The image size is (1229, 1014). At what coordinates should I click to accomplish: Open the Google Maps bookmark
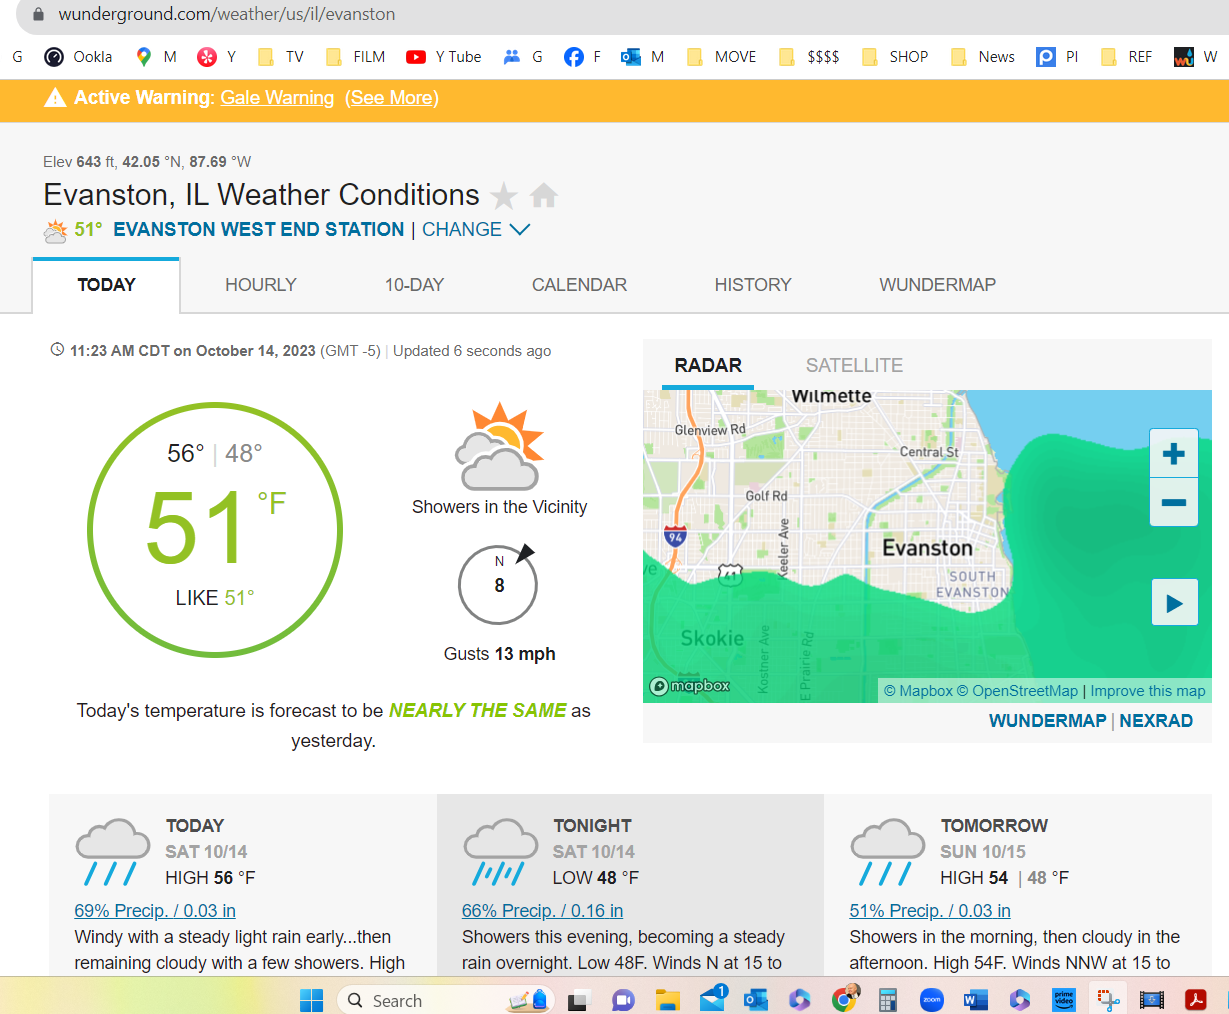[156, 57]
